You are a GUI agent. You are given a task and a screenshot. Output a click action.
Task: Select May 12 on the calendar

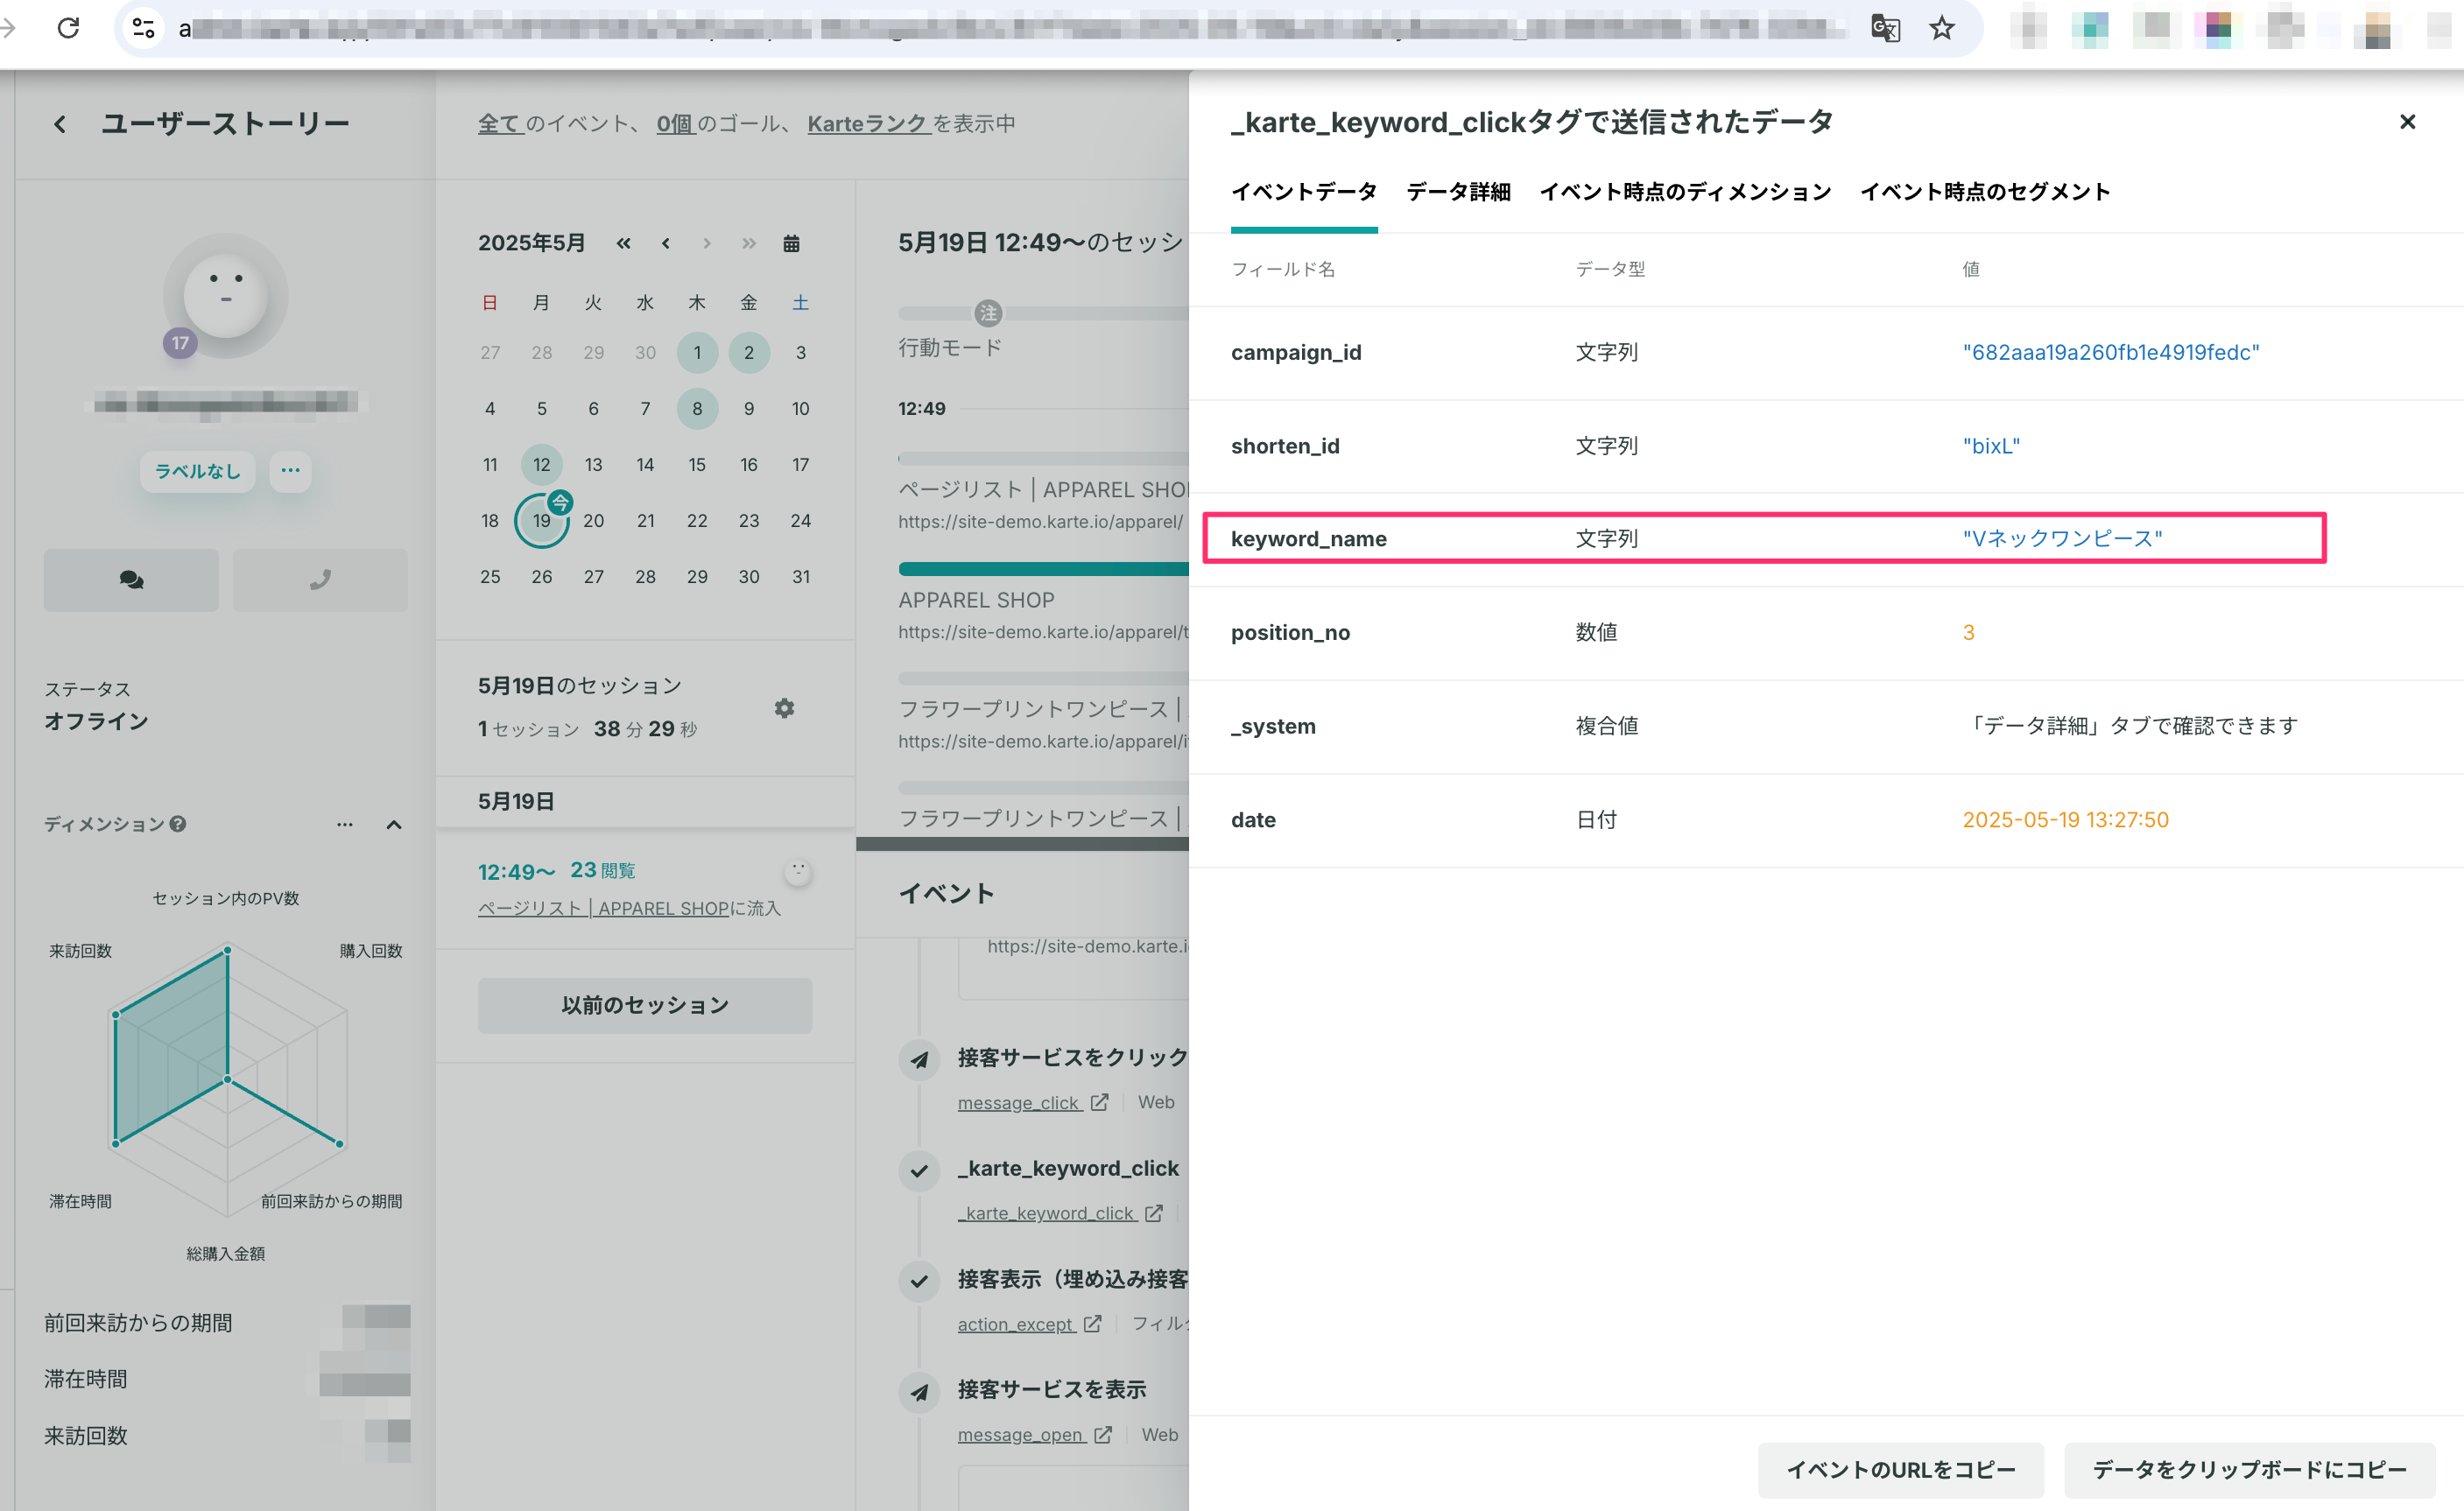coord(541,464)
